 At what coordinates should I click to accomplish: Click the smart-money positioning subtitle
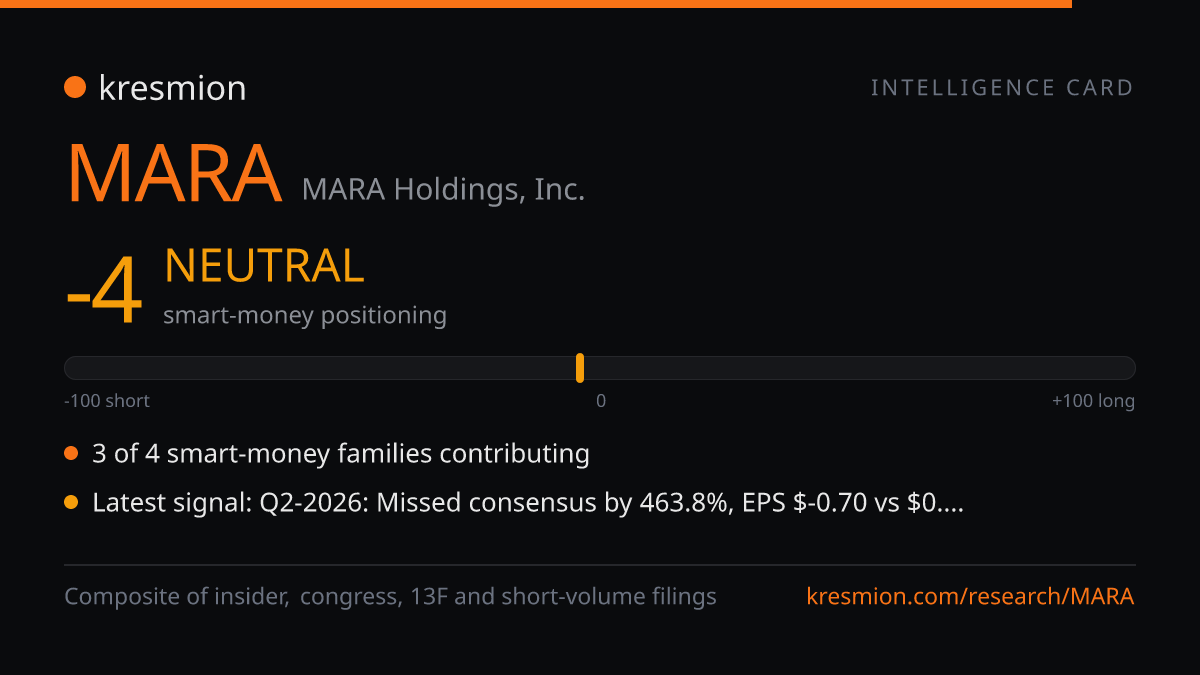pos(305,315)
